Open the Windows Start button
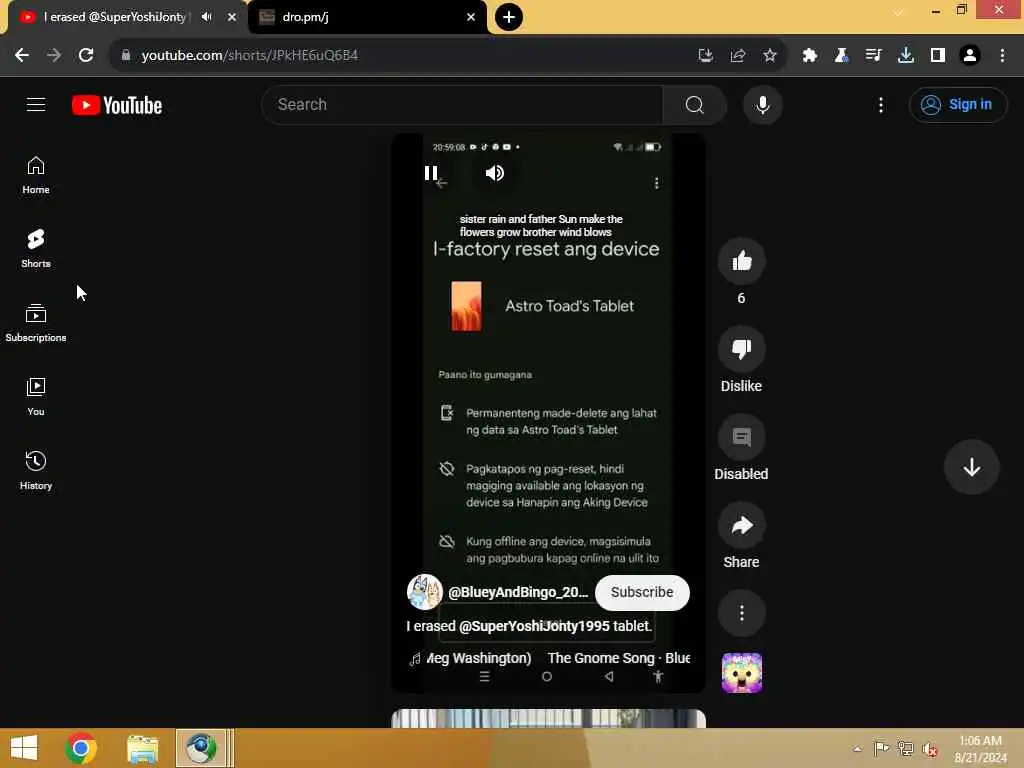1024x768 pixels. (x=24, y=748)
